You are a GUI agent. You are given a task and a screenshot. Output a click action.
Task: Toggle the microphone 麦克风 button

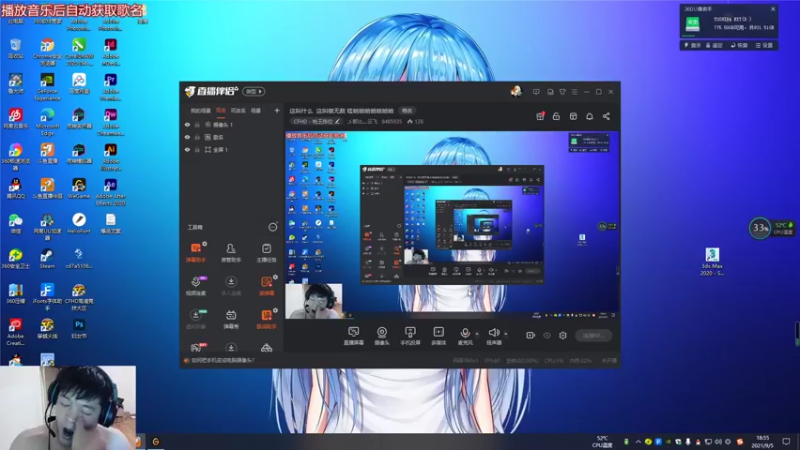(465, 336)
